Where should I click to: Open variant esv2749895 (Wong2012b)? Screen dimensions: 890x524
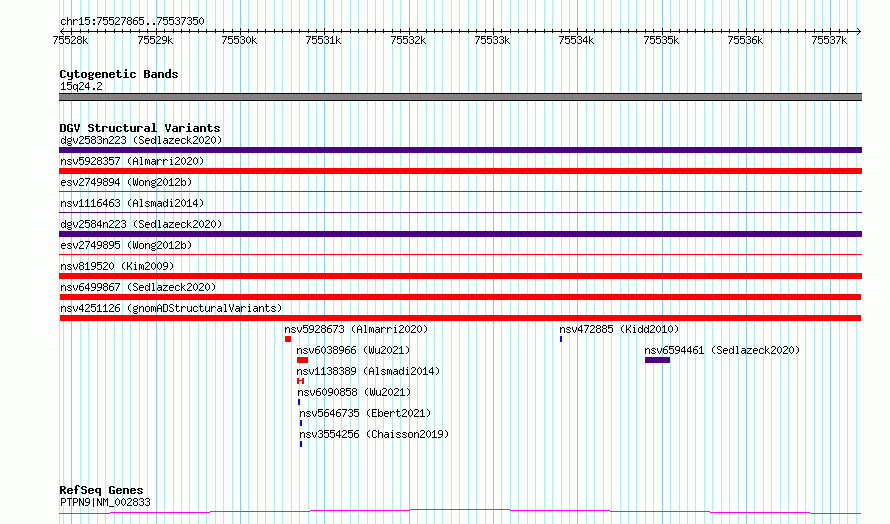(126, 245)
